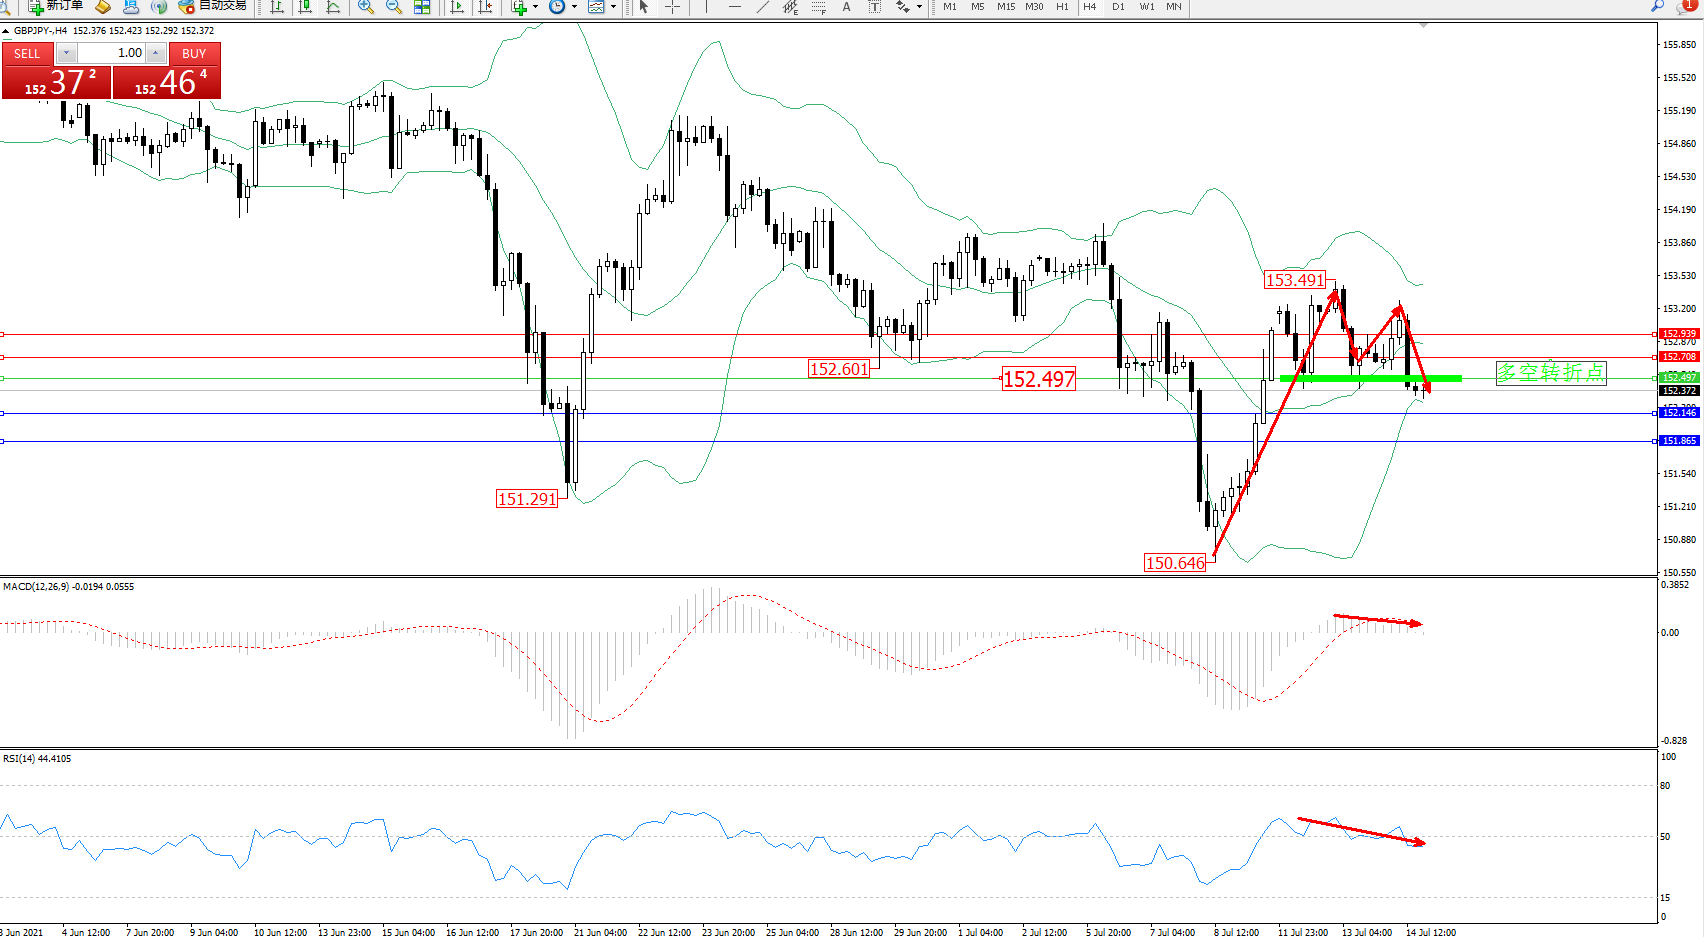1704x937 pixels.
Task: Switch chart to candlestick display
Action: pos(306,7)
